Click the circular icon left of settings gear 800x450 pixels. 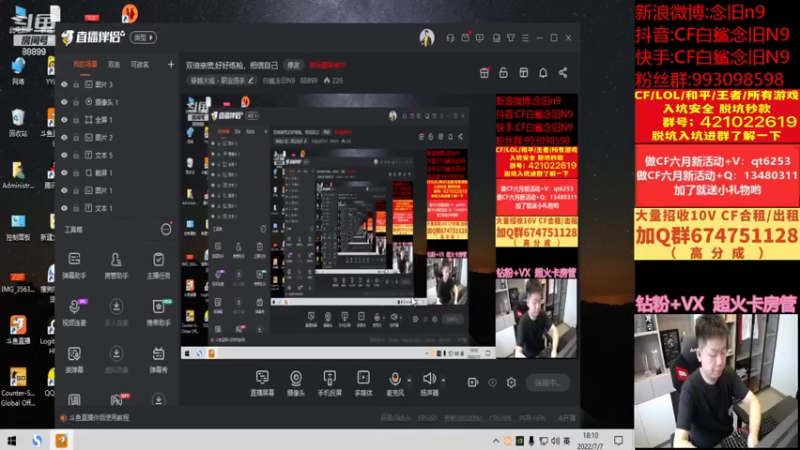(492, 382)
